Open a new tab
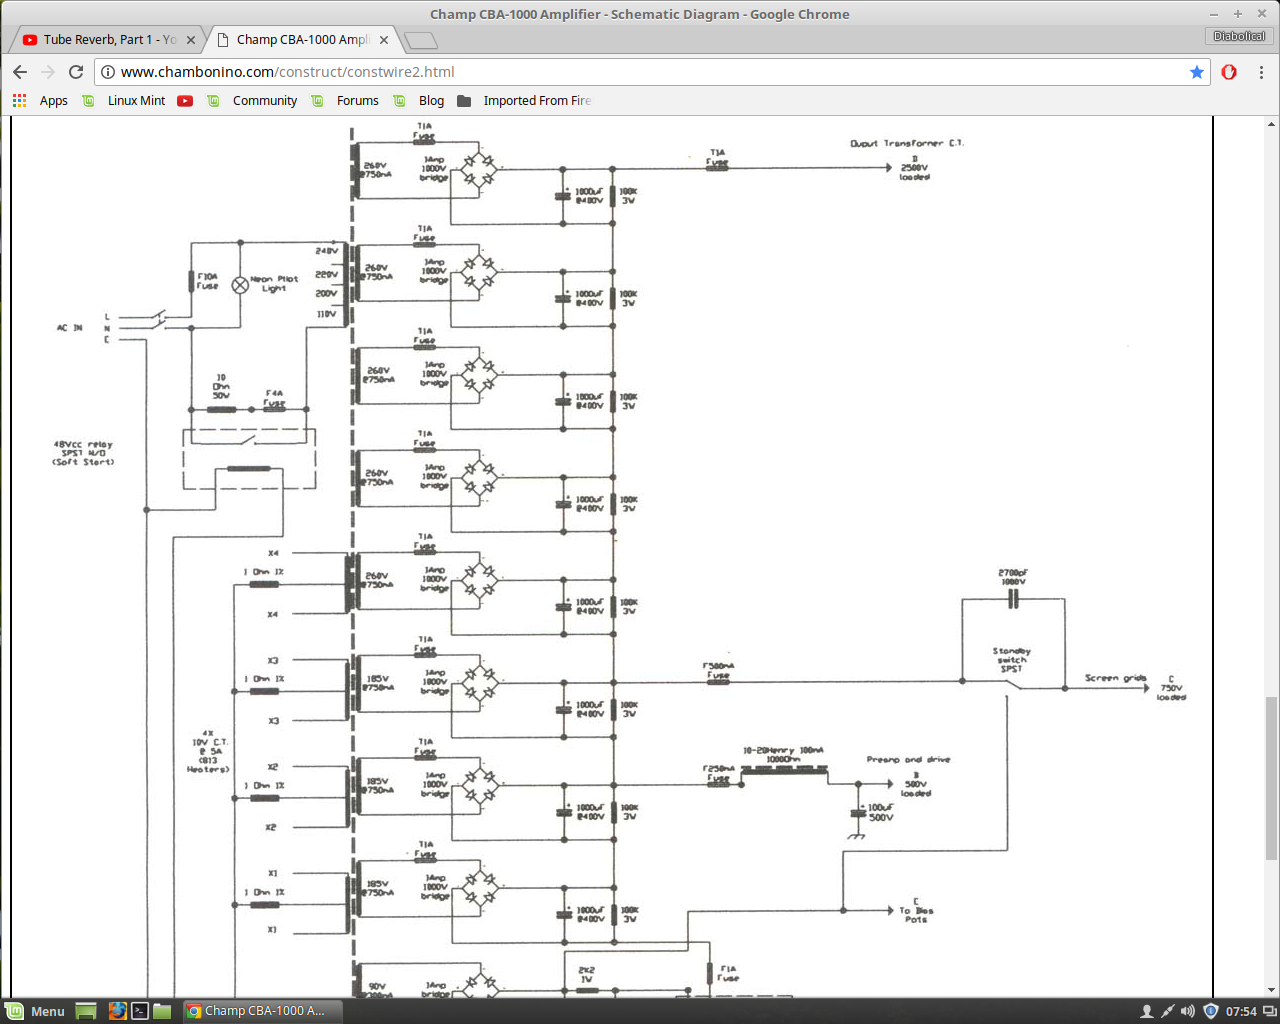Screen dimensions: 1280x1024 [421, 40]
